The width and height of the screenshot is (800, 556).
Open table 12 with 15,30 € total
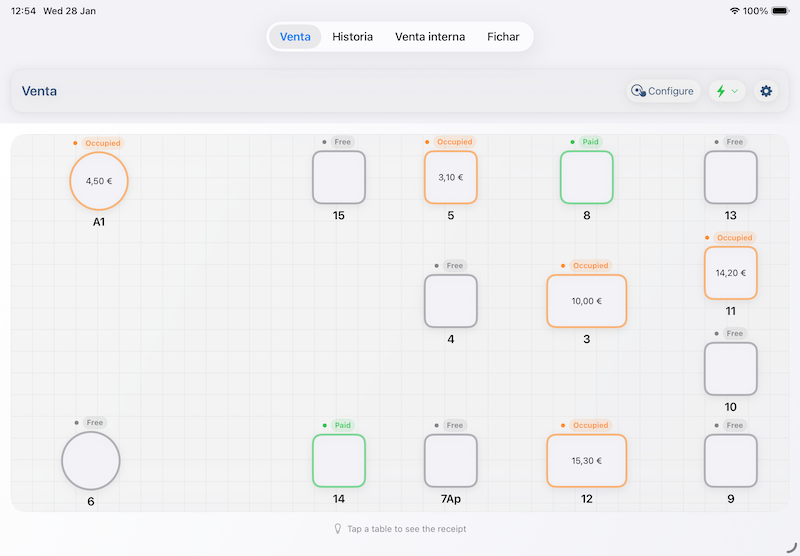coord(586,461)
